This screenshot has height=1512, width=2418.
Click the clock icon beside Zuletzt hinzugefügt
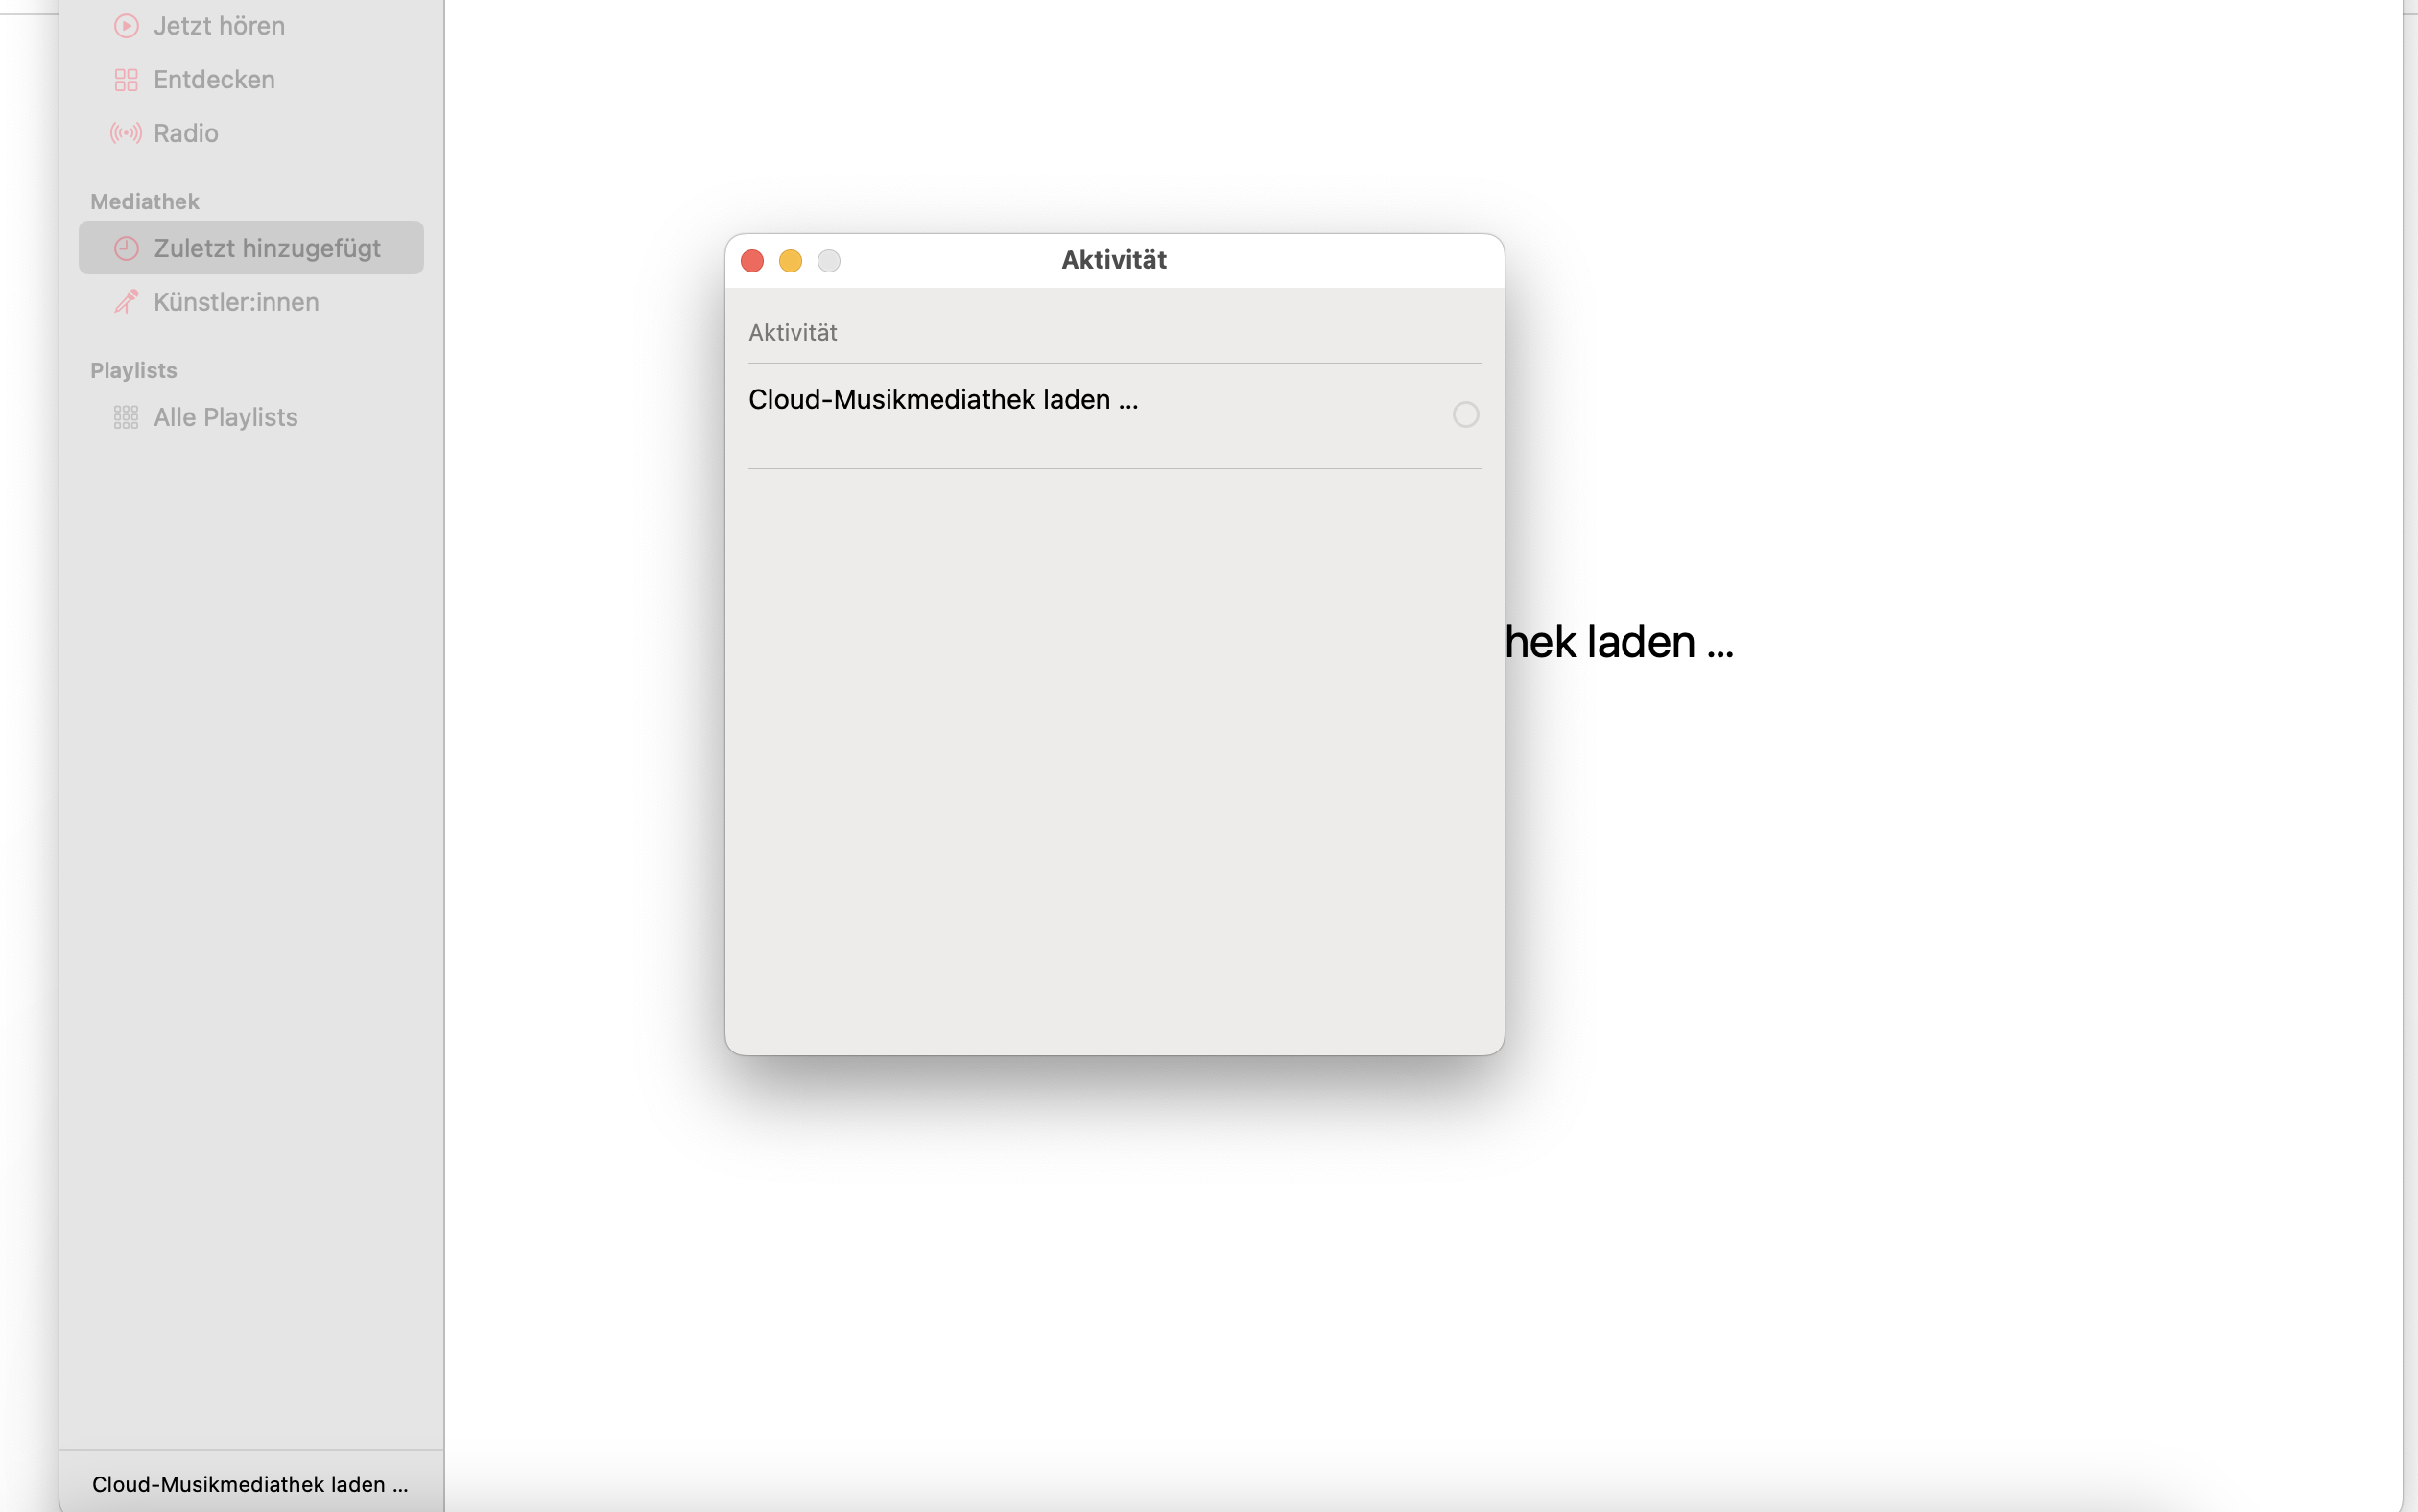click(126, 248)
